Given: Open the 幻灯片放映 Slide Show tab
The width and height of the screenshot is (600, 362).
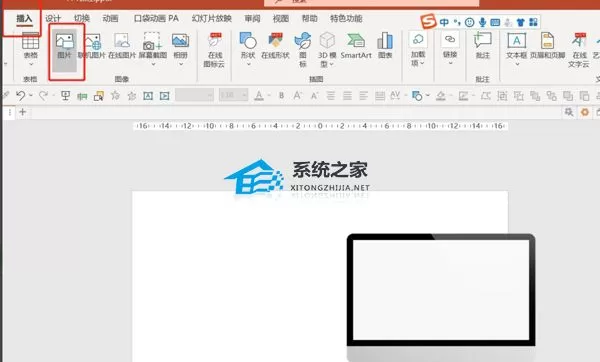Looking at the screenshot, I should [x=212, y=18].
